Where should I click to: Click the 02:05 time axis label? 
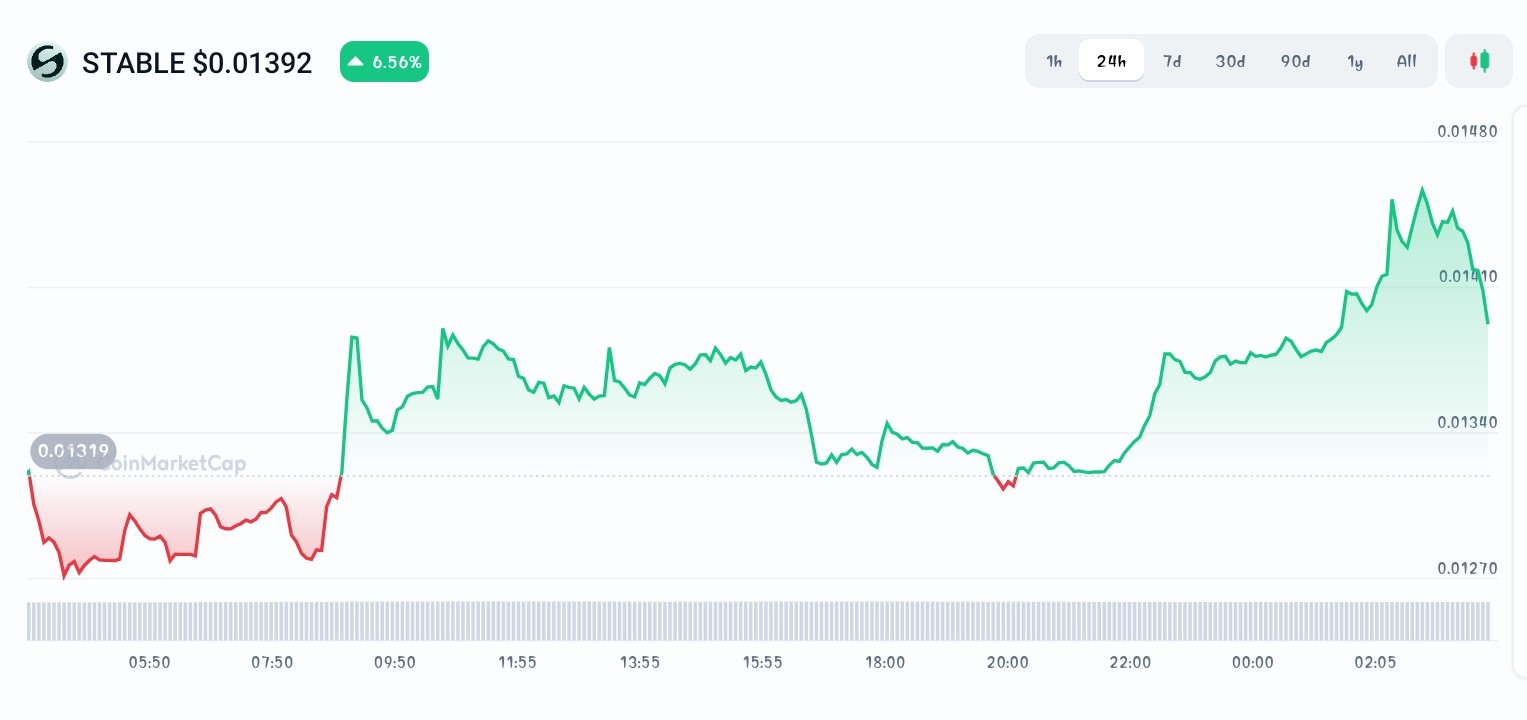(x=1375, y=662)
